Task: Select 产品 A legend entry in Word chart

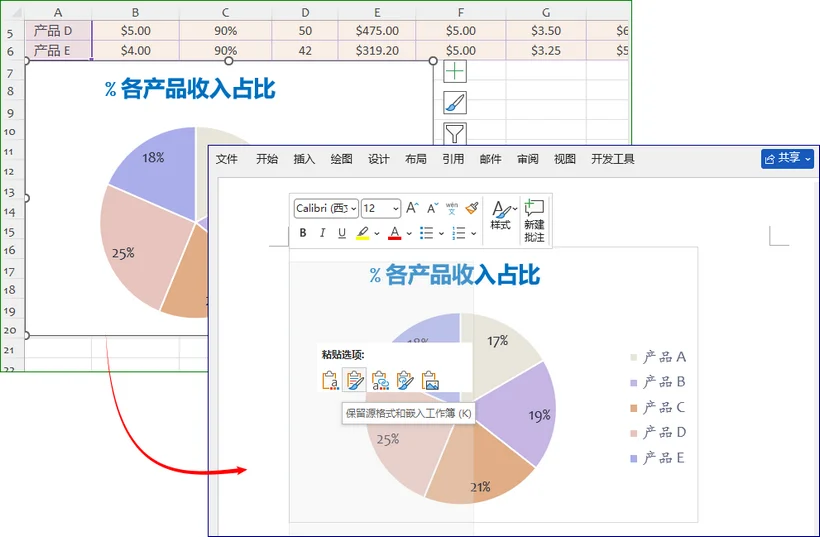Action: [658, 357]
